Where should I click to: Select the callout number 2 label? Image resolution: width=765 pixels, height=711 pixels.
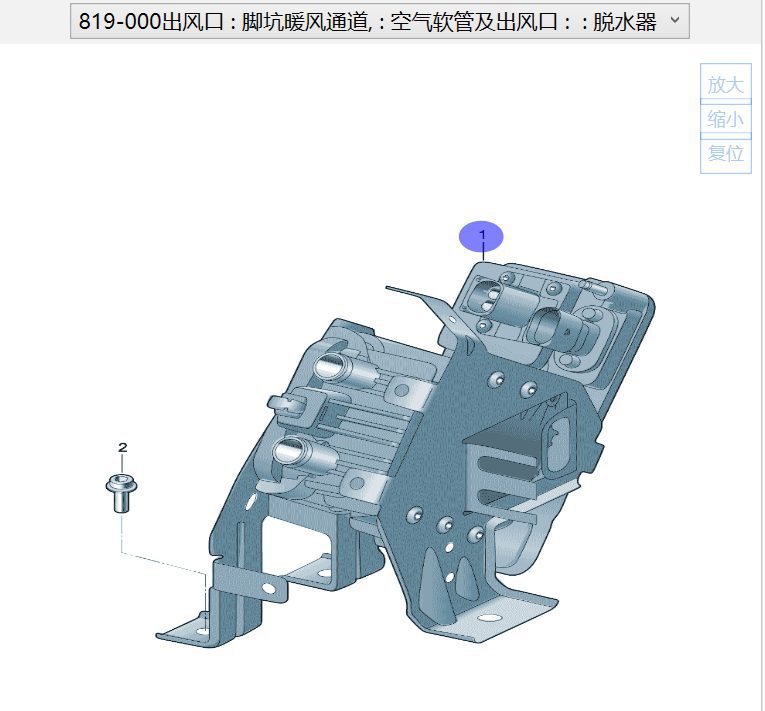[x=122, y=448]
